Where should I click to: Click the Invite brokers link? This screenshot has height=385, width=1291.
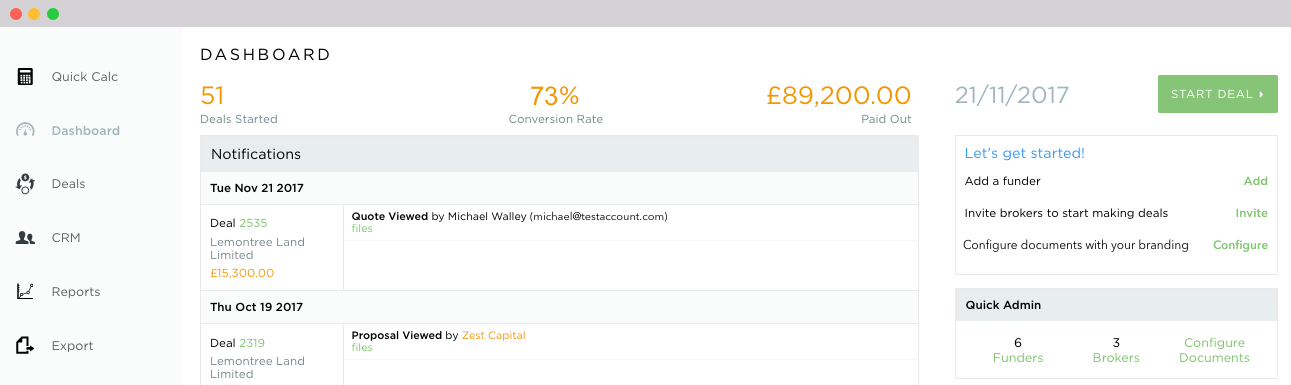pyautogui.click(x=1251, y=213)
